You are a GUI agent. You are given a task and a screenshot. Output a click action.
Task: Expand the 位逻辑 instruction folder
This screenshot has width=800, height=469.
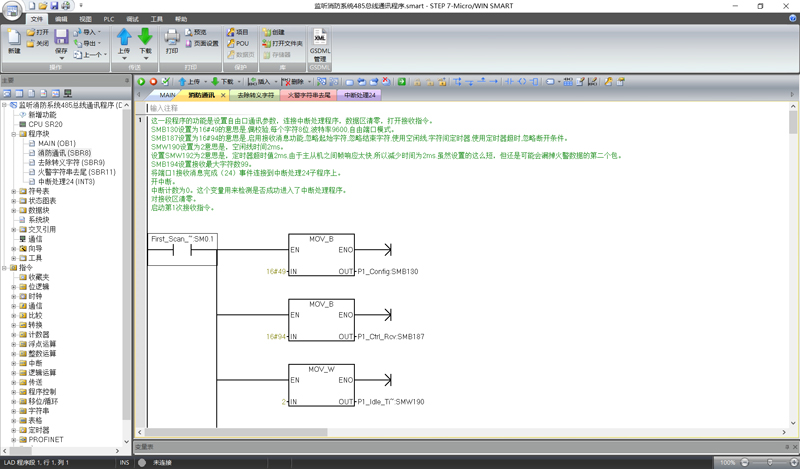14,287
